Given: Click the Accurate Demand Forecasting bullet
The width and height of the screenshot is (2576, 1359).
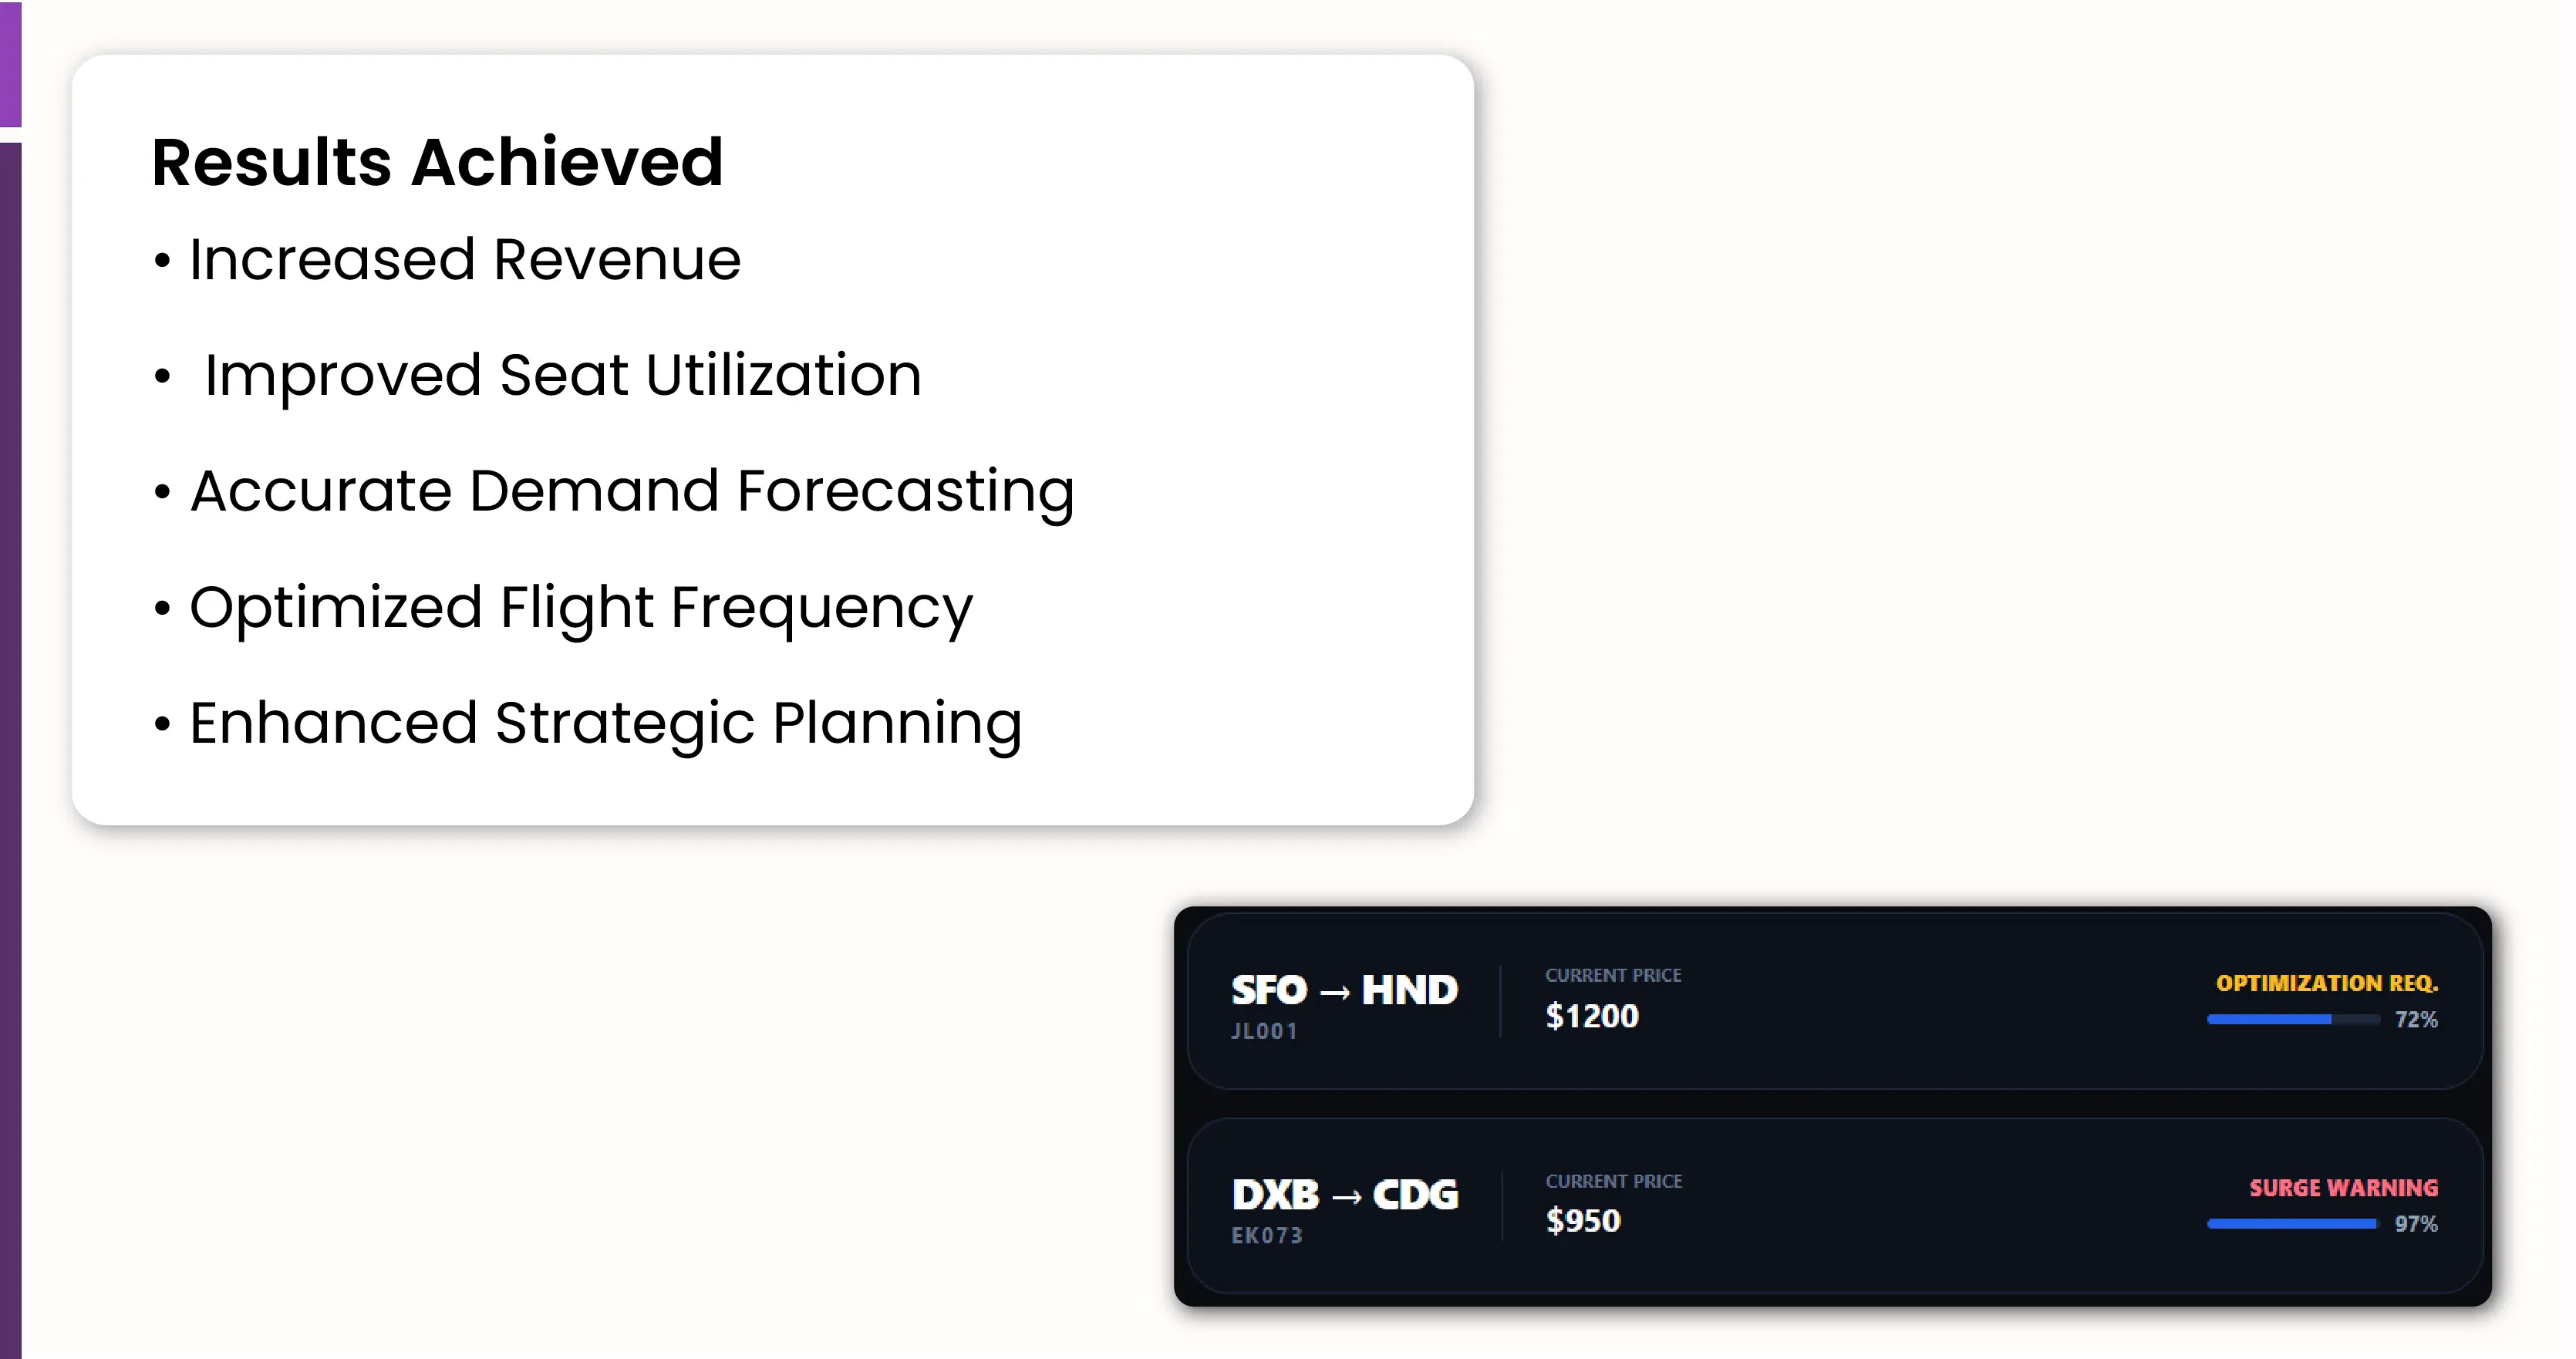Looking at the screenshot, I should tap(631, 491).
